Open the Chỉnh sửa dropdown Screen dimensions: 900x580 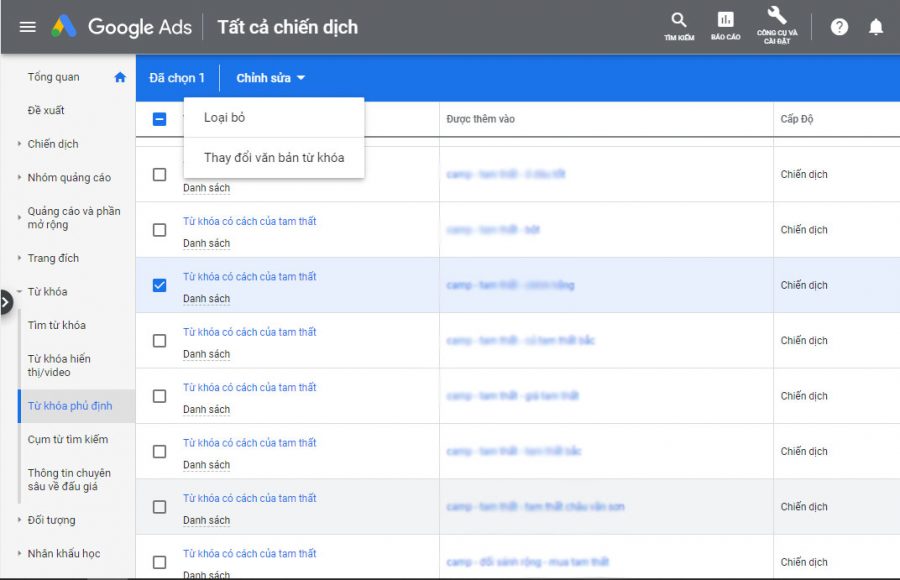(270, 78)
